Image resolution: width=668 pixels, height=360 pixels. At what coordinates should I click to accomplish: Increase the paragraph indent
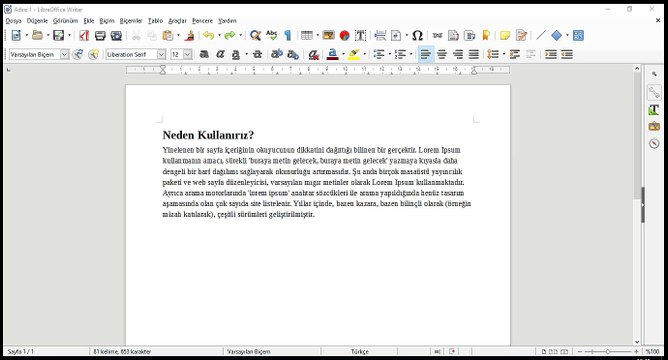pos(551,55)
